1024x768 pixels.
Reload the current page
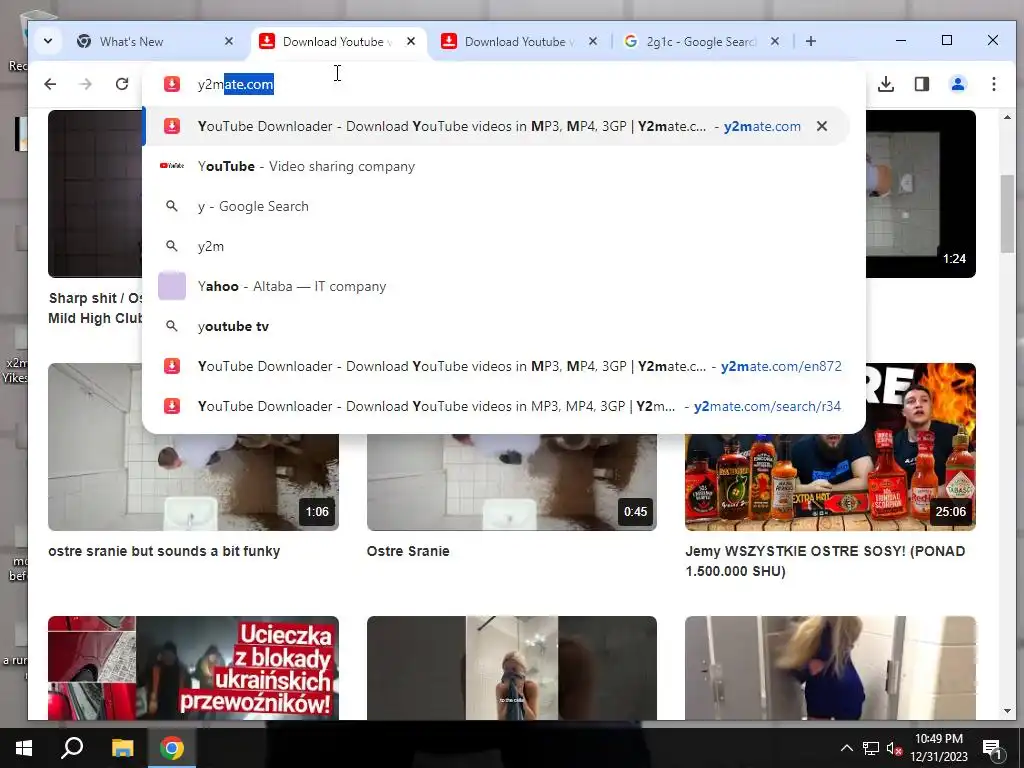(122, 84)
